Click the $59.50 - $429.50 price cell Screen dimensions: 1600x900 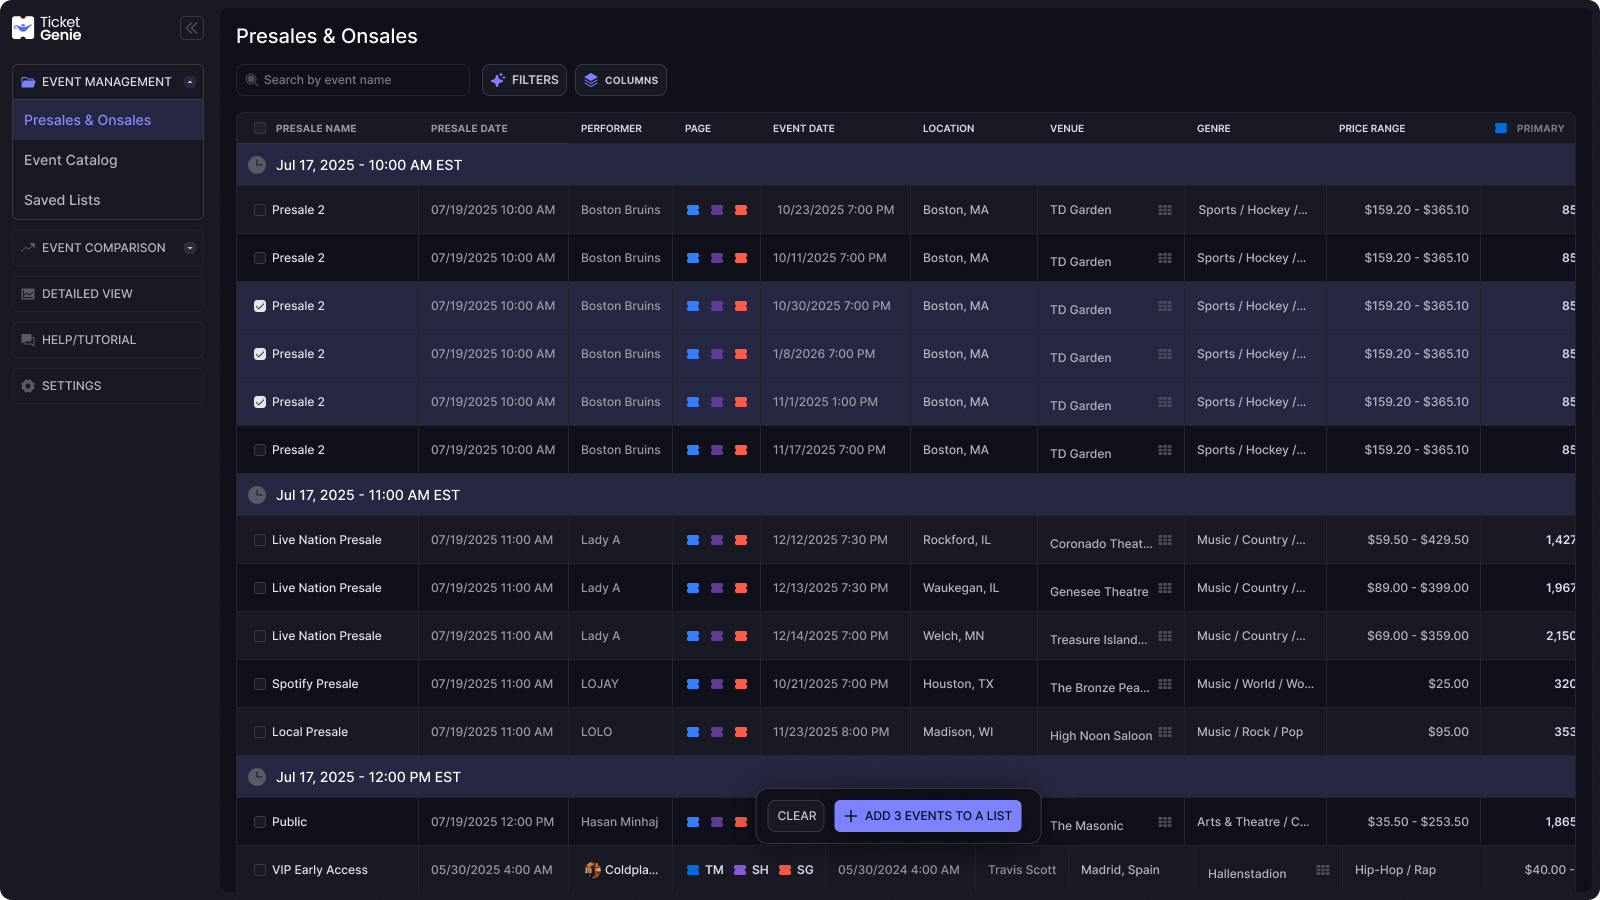(1418, 540)
